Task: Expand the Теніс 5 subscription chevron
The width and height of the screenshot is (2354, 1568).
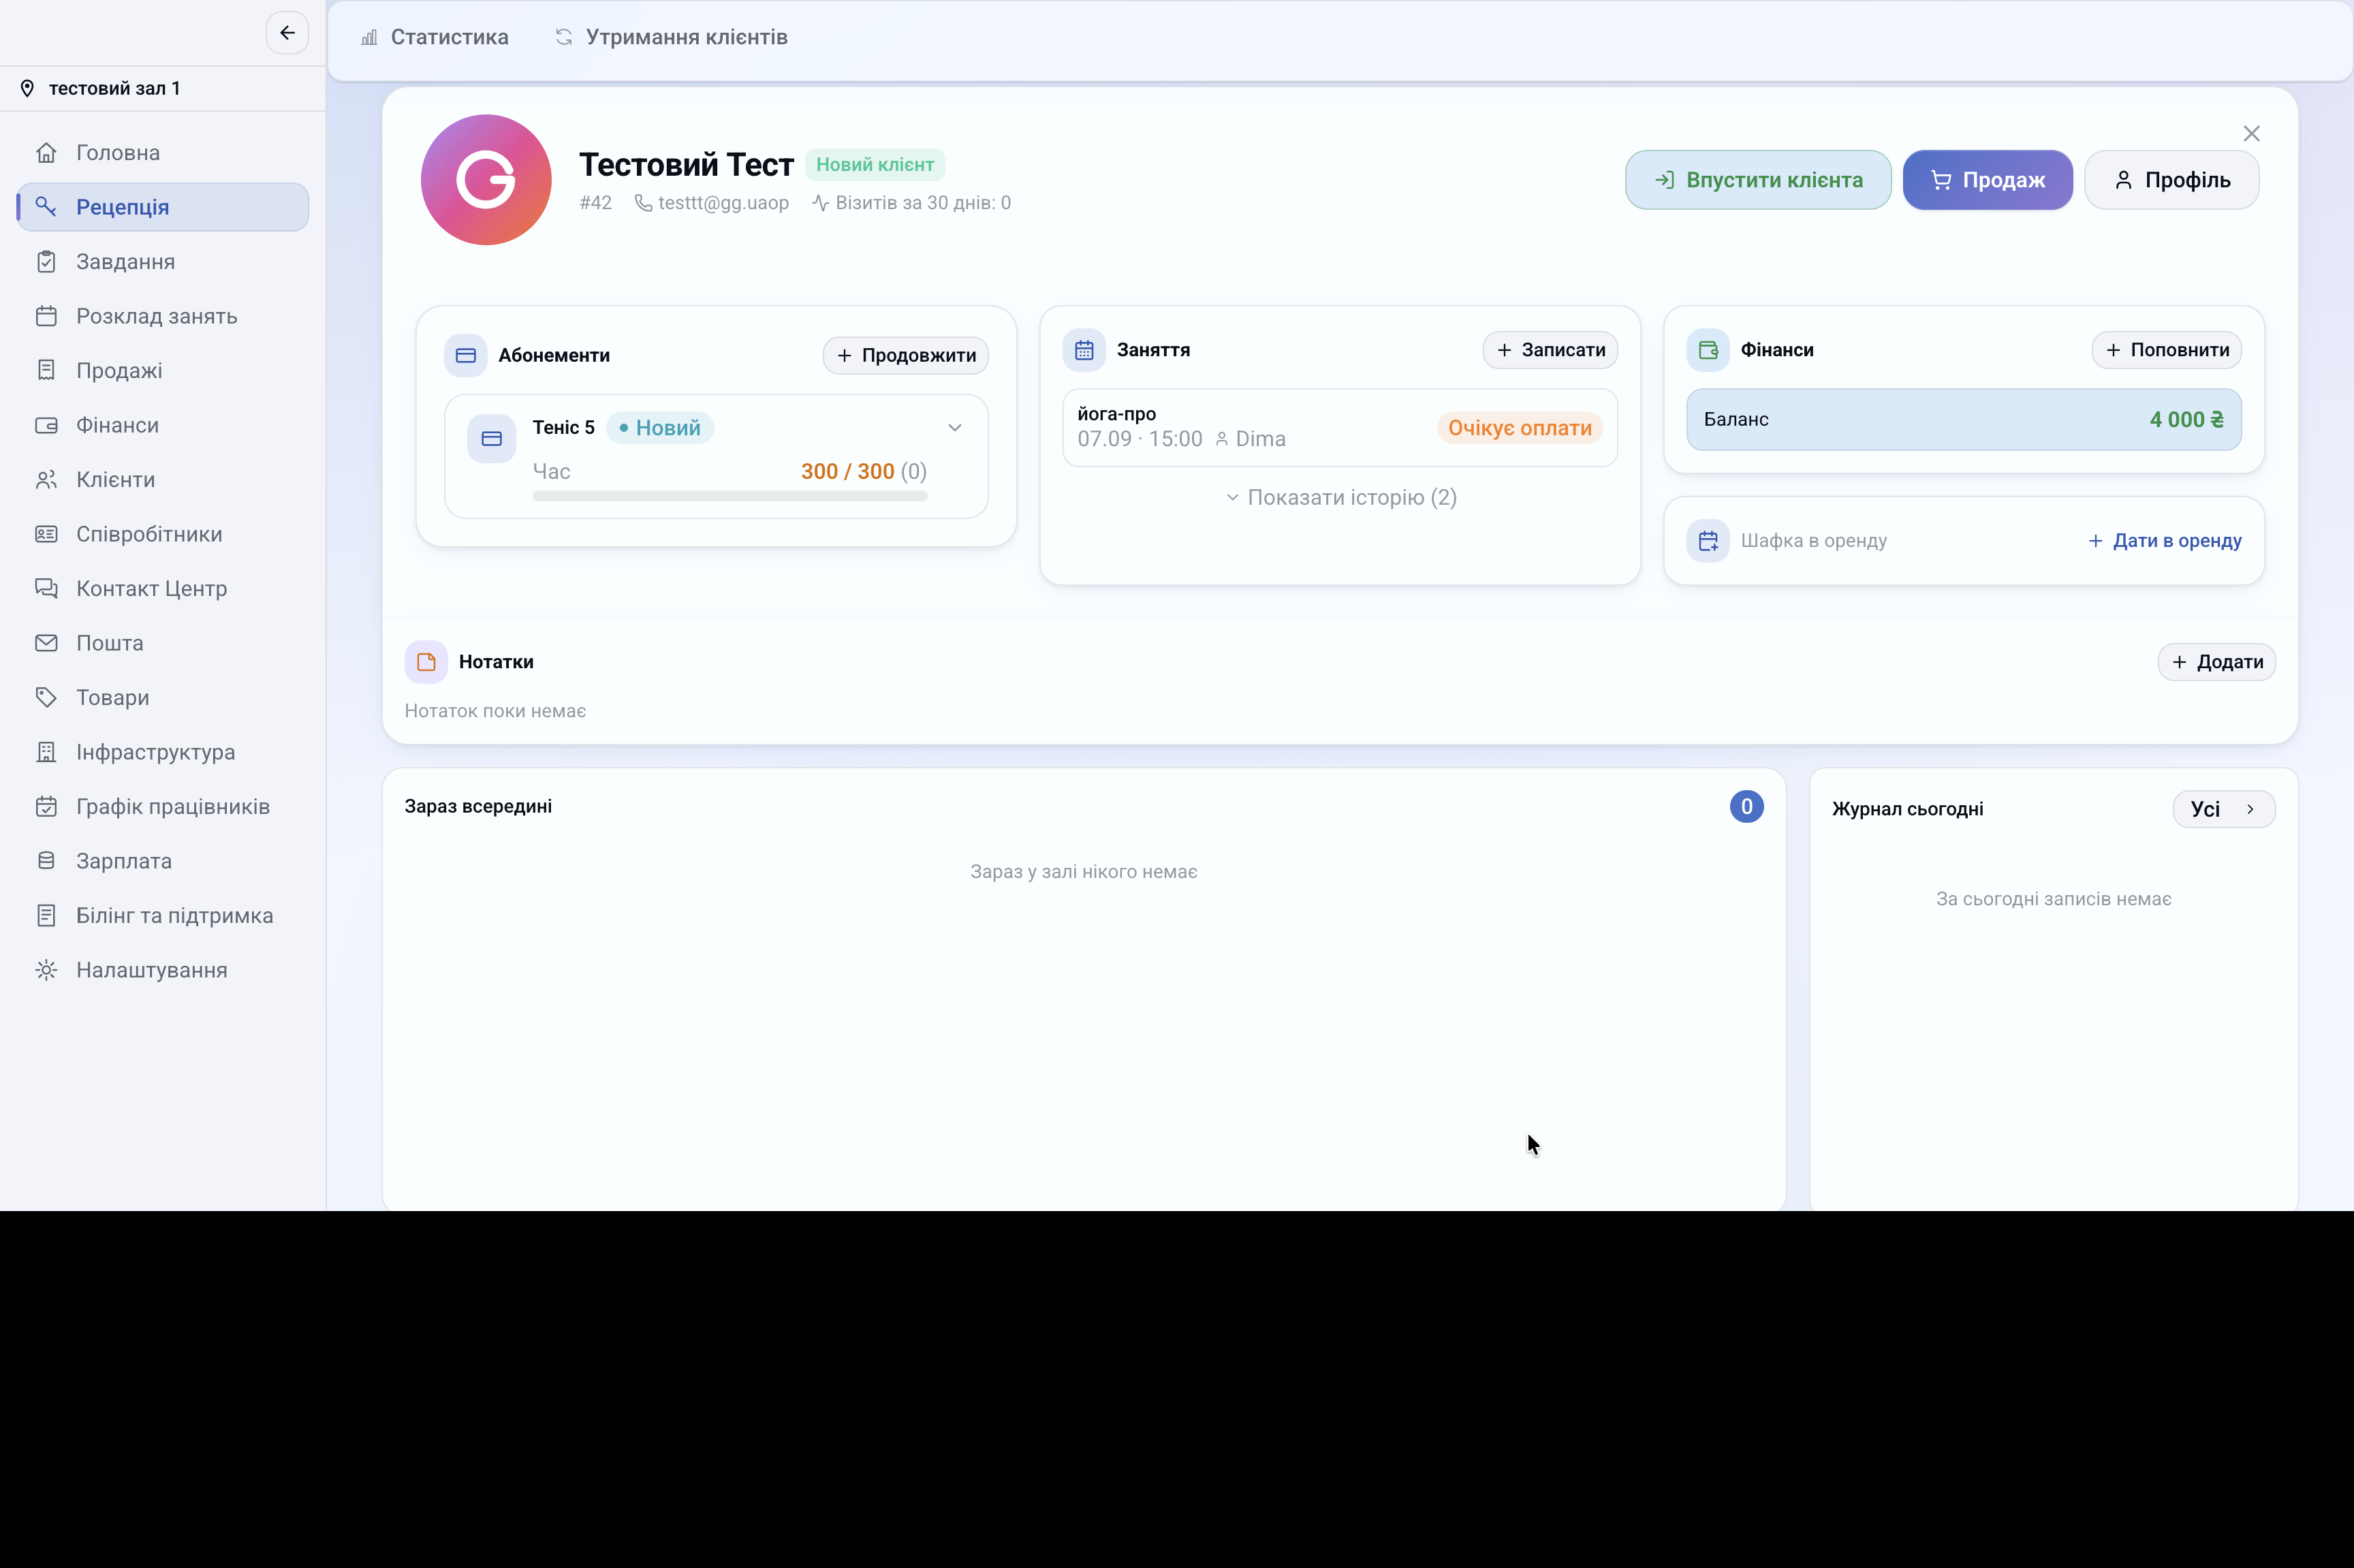Action: click(955, 428)
